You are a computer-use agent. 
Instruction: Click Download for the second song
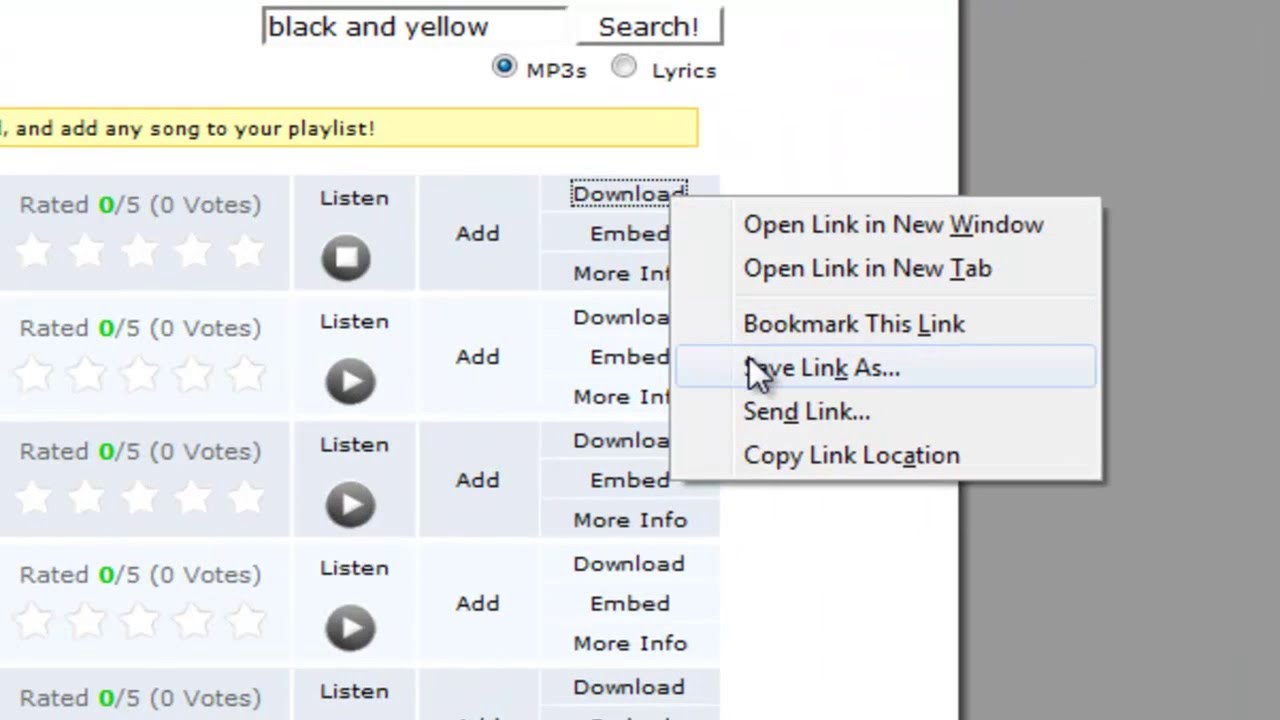coord(621,317)
